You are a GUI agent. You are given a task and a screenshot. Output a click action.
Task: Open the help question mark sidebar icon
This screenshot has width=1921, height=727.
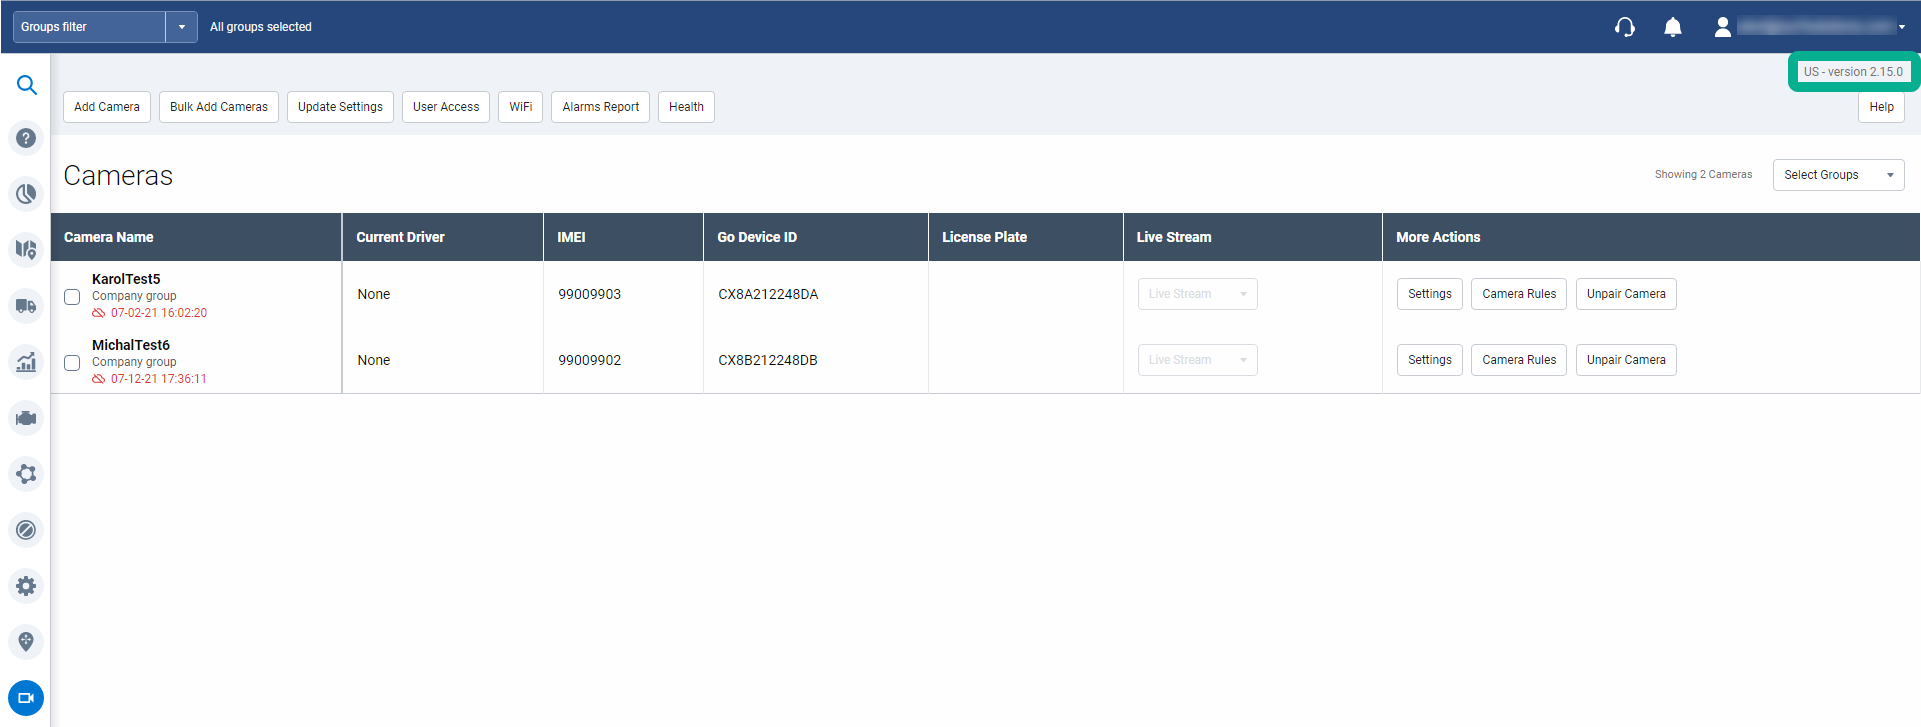coord(26,138)
